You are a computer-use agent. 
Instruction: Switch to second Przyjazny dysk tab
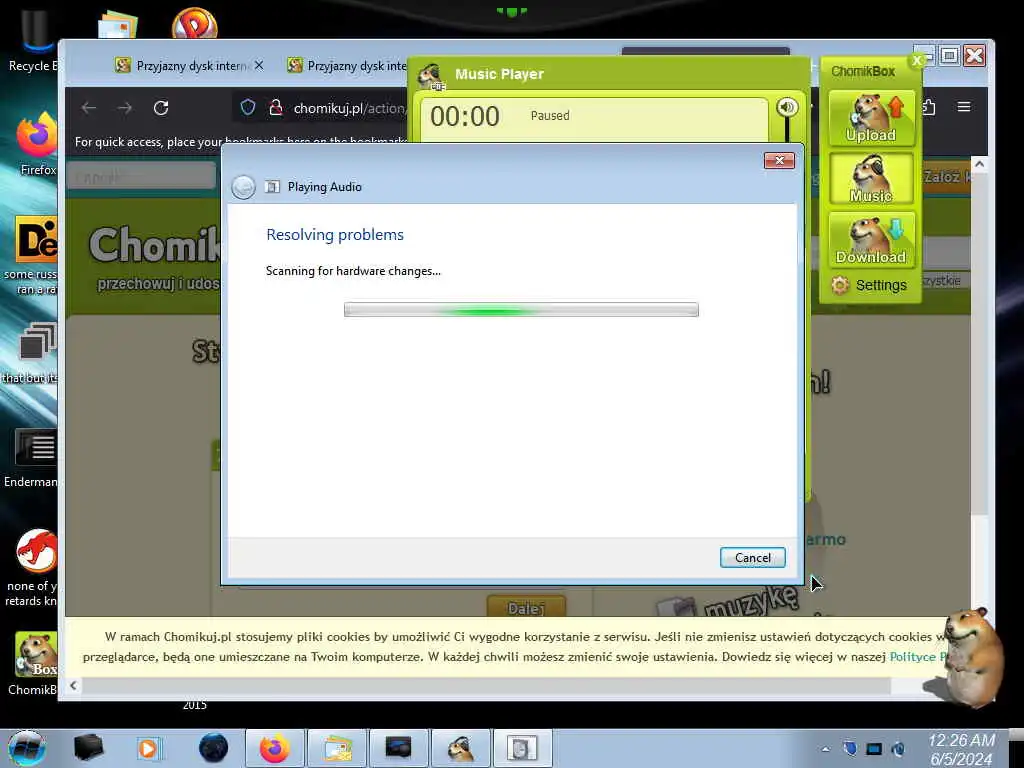coord(346,65)
